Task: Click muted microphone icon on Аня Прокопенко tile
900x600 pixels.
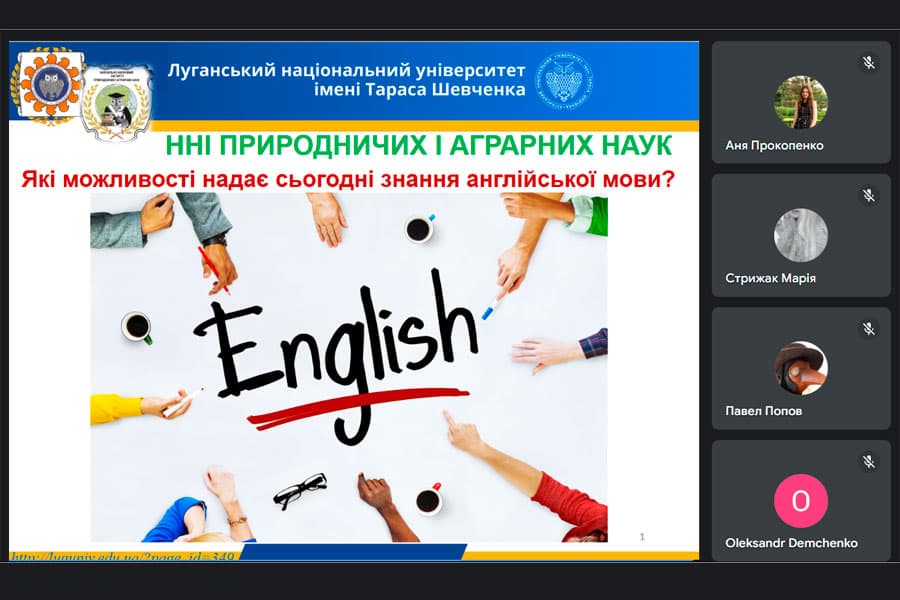Action: pos(869,63)
